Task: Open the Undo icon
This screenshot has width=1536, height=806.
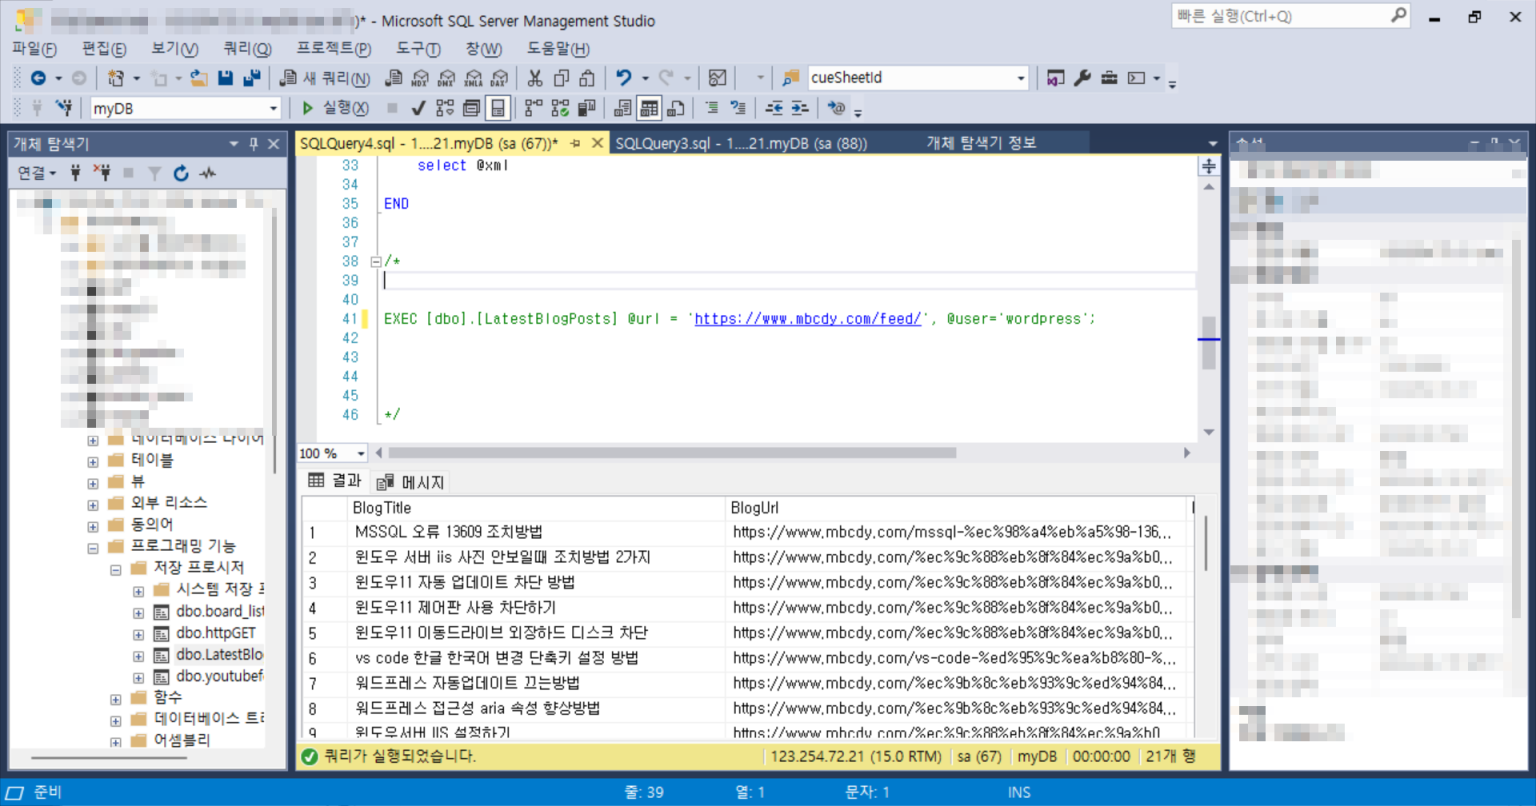Action: pos(623,77)
